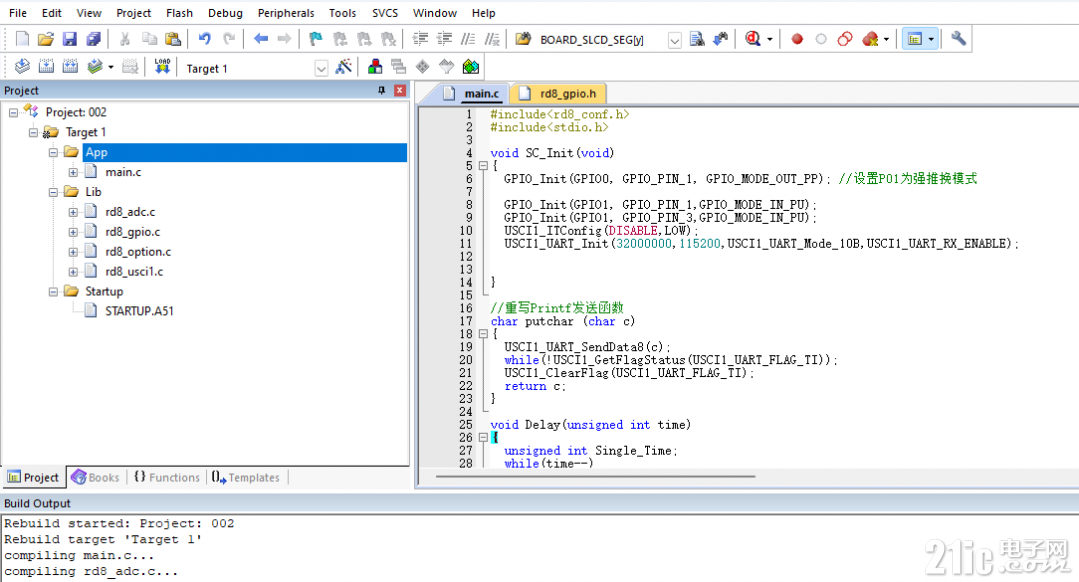
Task: Open the debug session dropdown arrow
Action: tap(769, 39)
